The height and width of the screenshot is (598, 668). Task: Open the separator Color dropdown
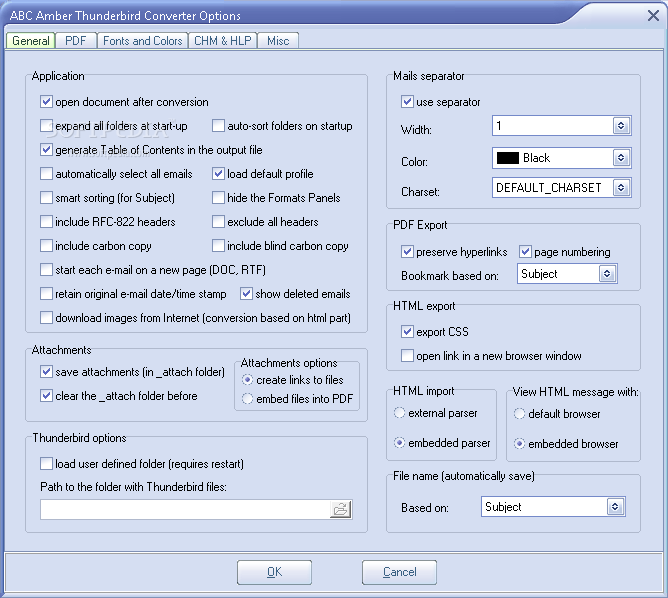point(621,158)
